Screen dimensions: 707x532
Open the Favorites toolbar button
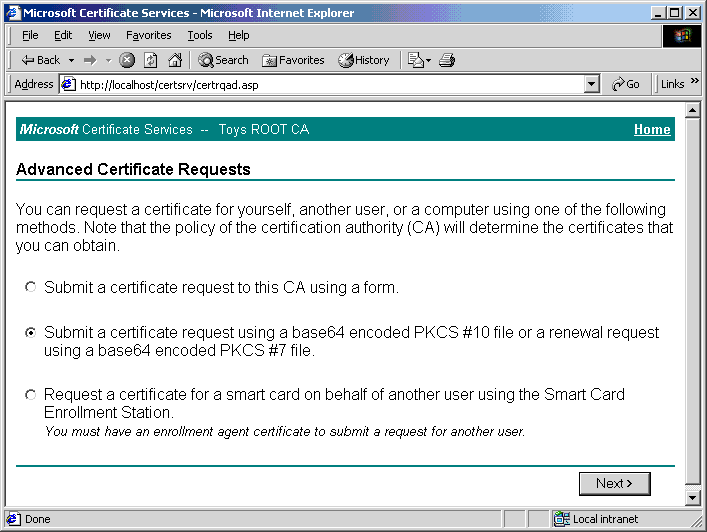point(293,60)
